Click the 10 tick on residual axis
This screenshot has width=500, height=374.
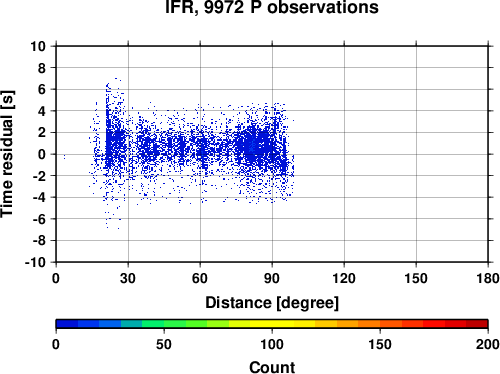[x=38, y=46]
